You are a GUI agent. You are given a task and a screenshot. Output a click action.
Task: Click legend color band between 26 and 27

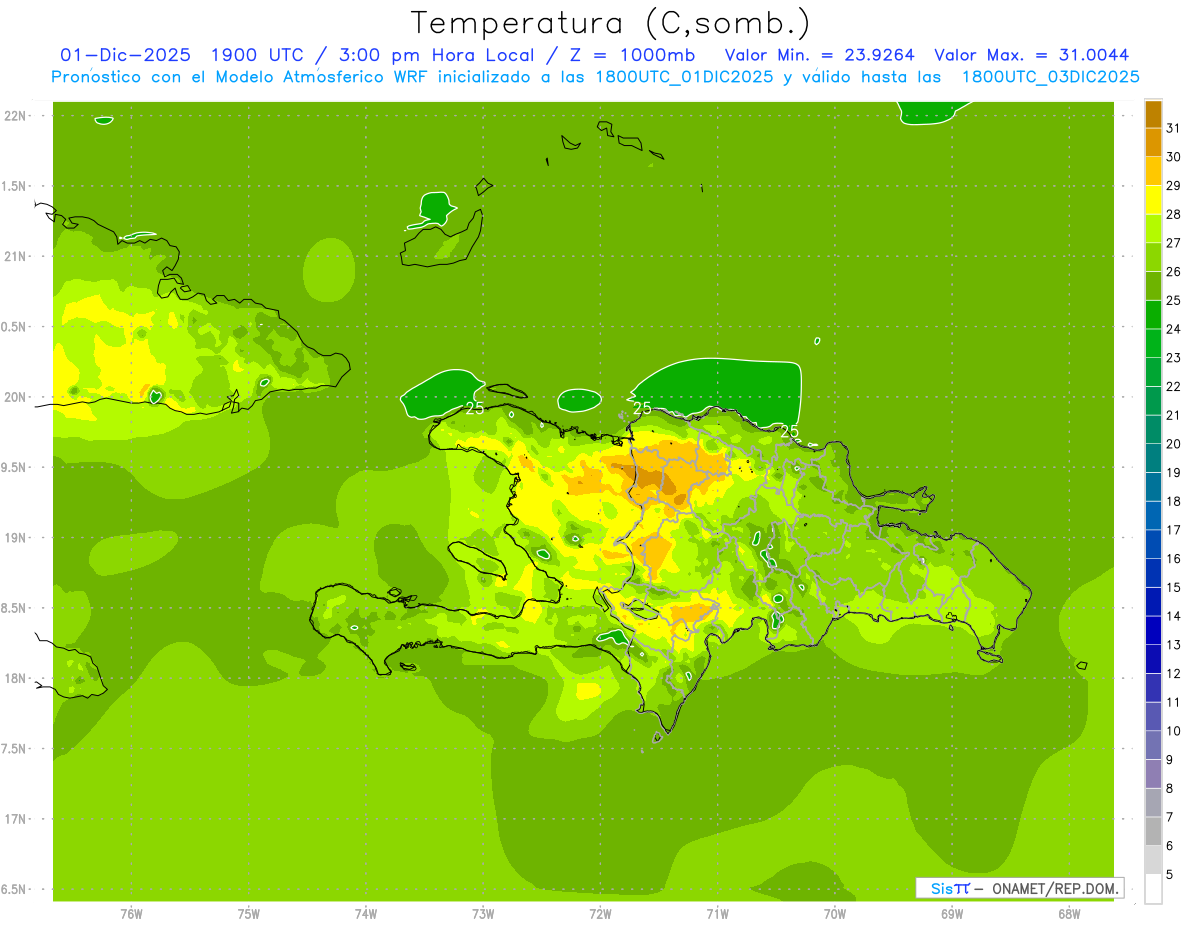tap(1153, 258)
